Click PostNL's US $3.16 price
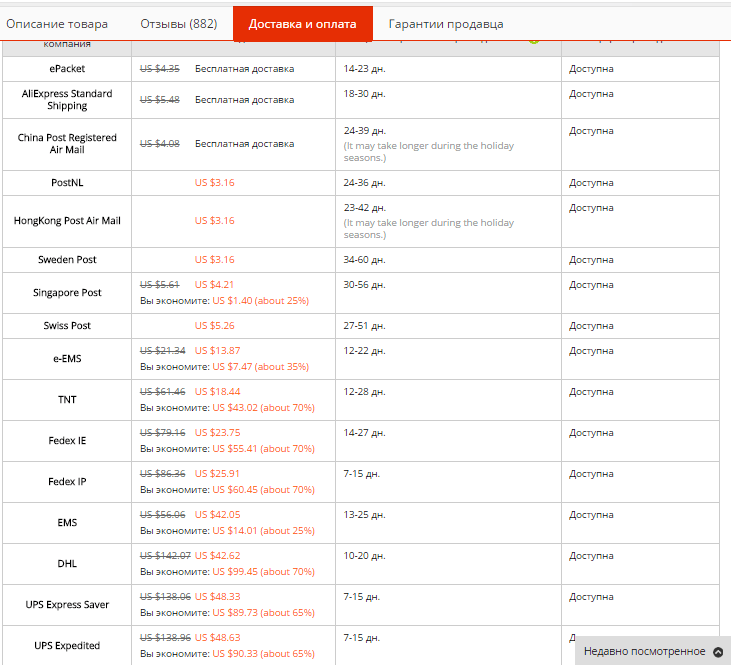The image size is (731, 665). click(x=214, y=183)
